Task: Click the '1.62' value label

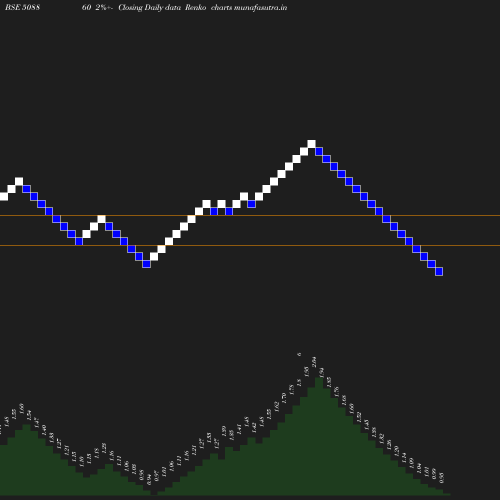Action: tap(276, 406)
